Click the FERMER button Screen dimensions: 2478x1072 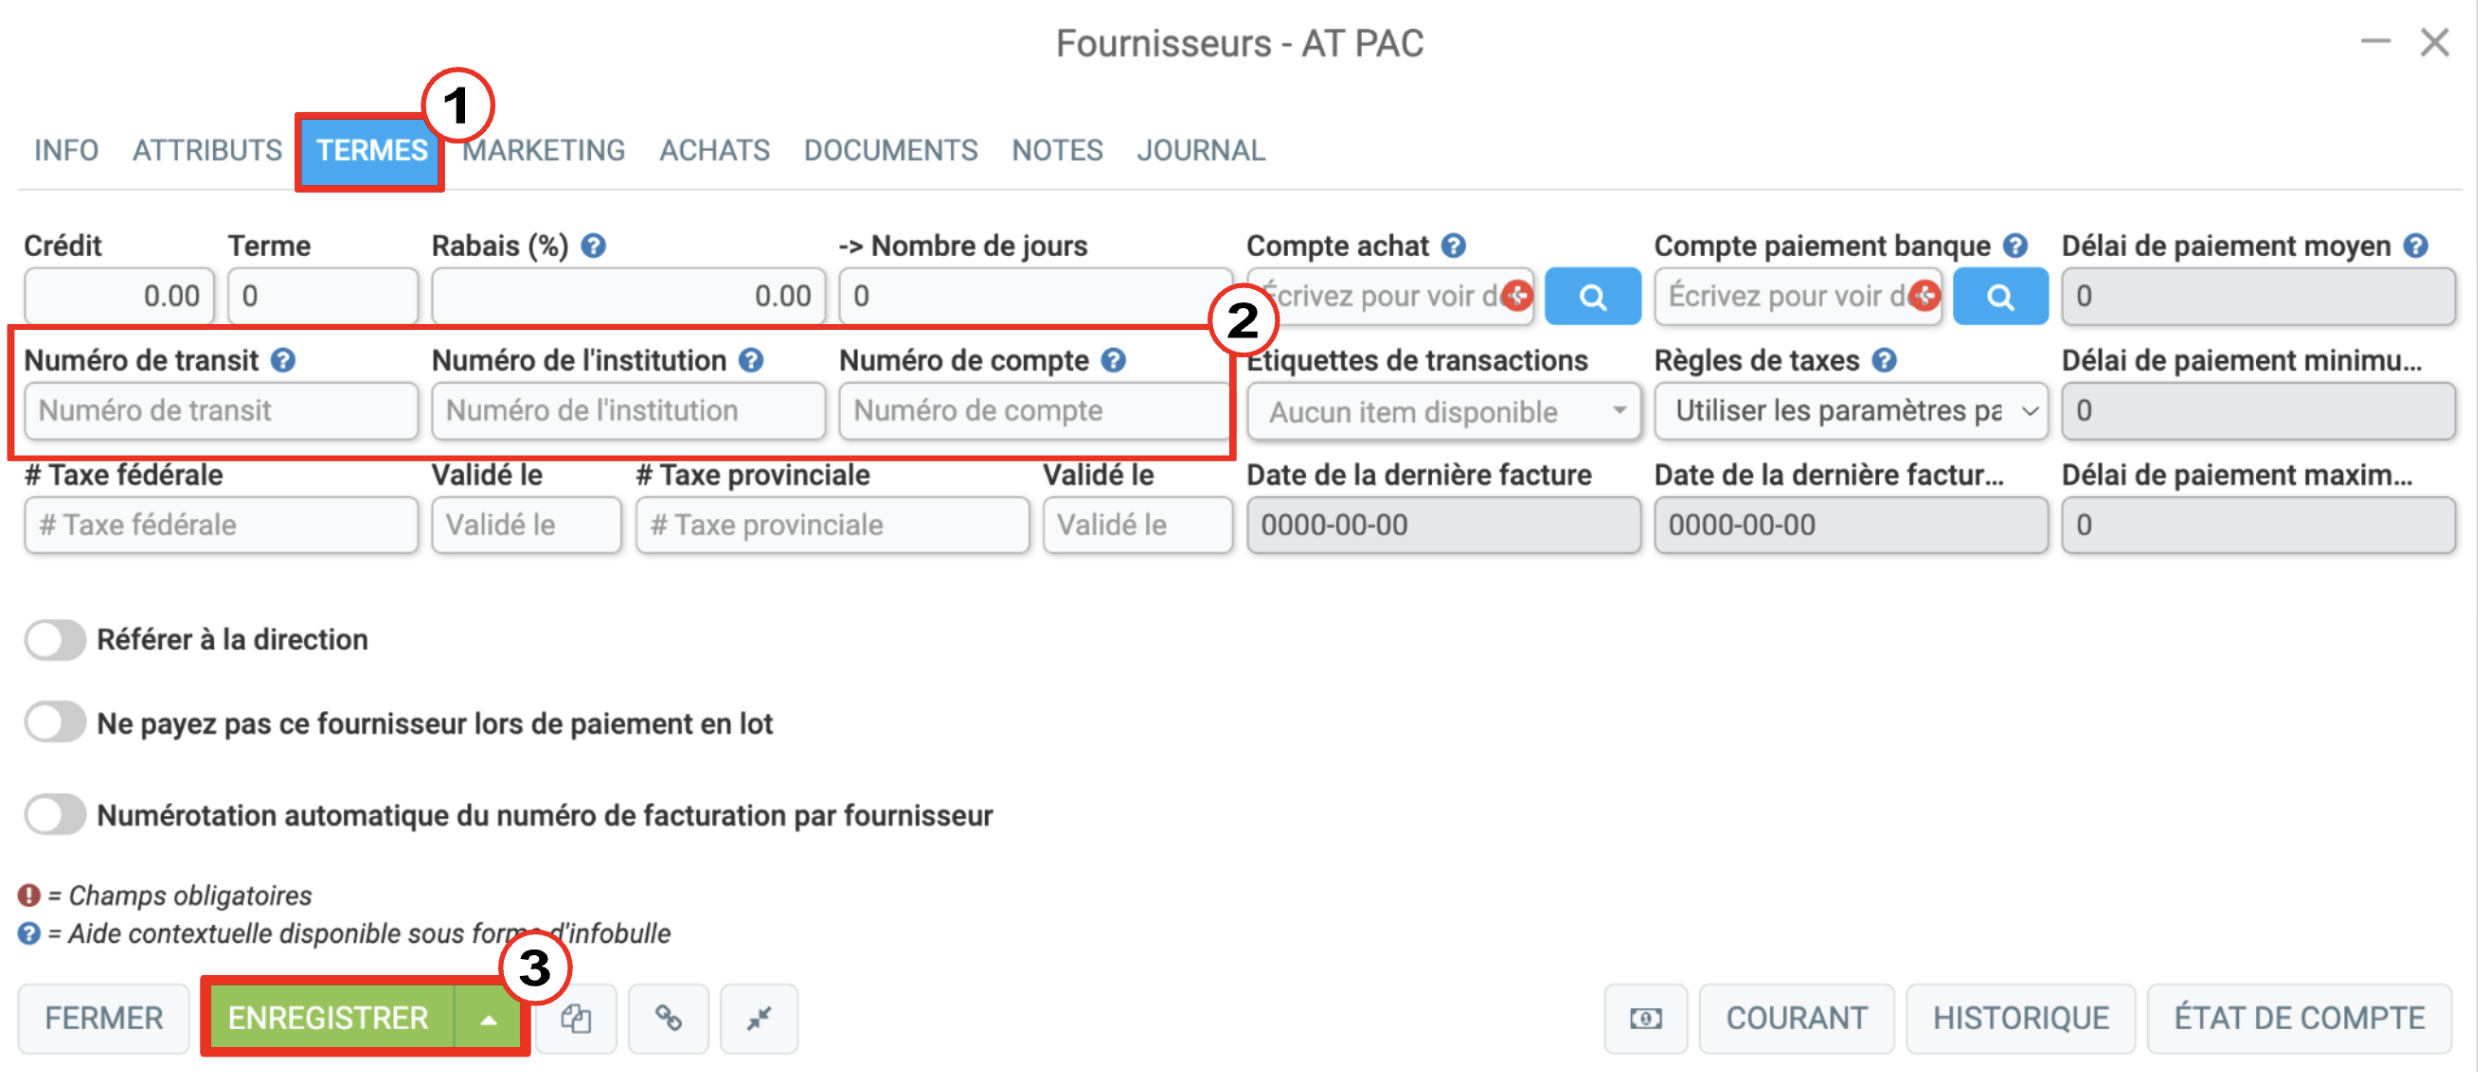[103, 1018]
